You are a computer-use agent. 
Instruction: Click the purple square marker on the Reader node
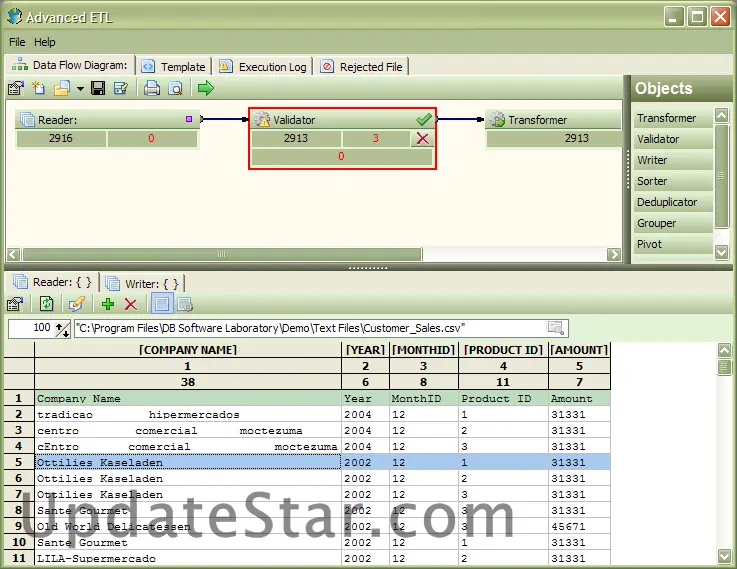(x=189, y=119)
